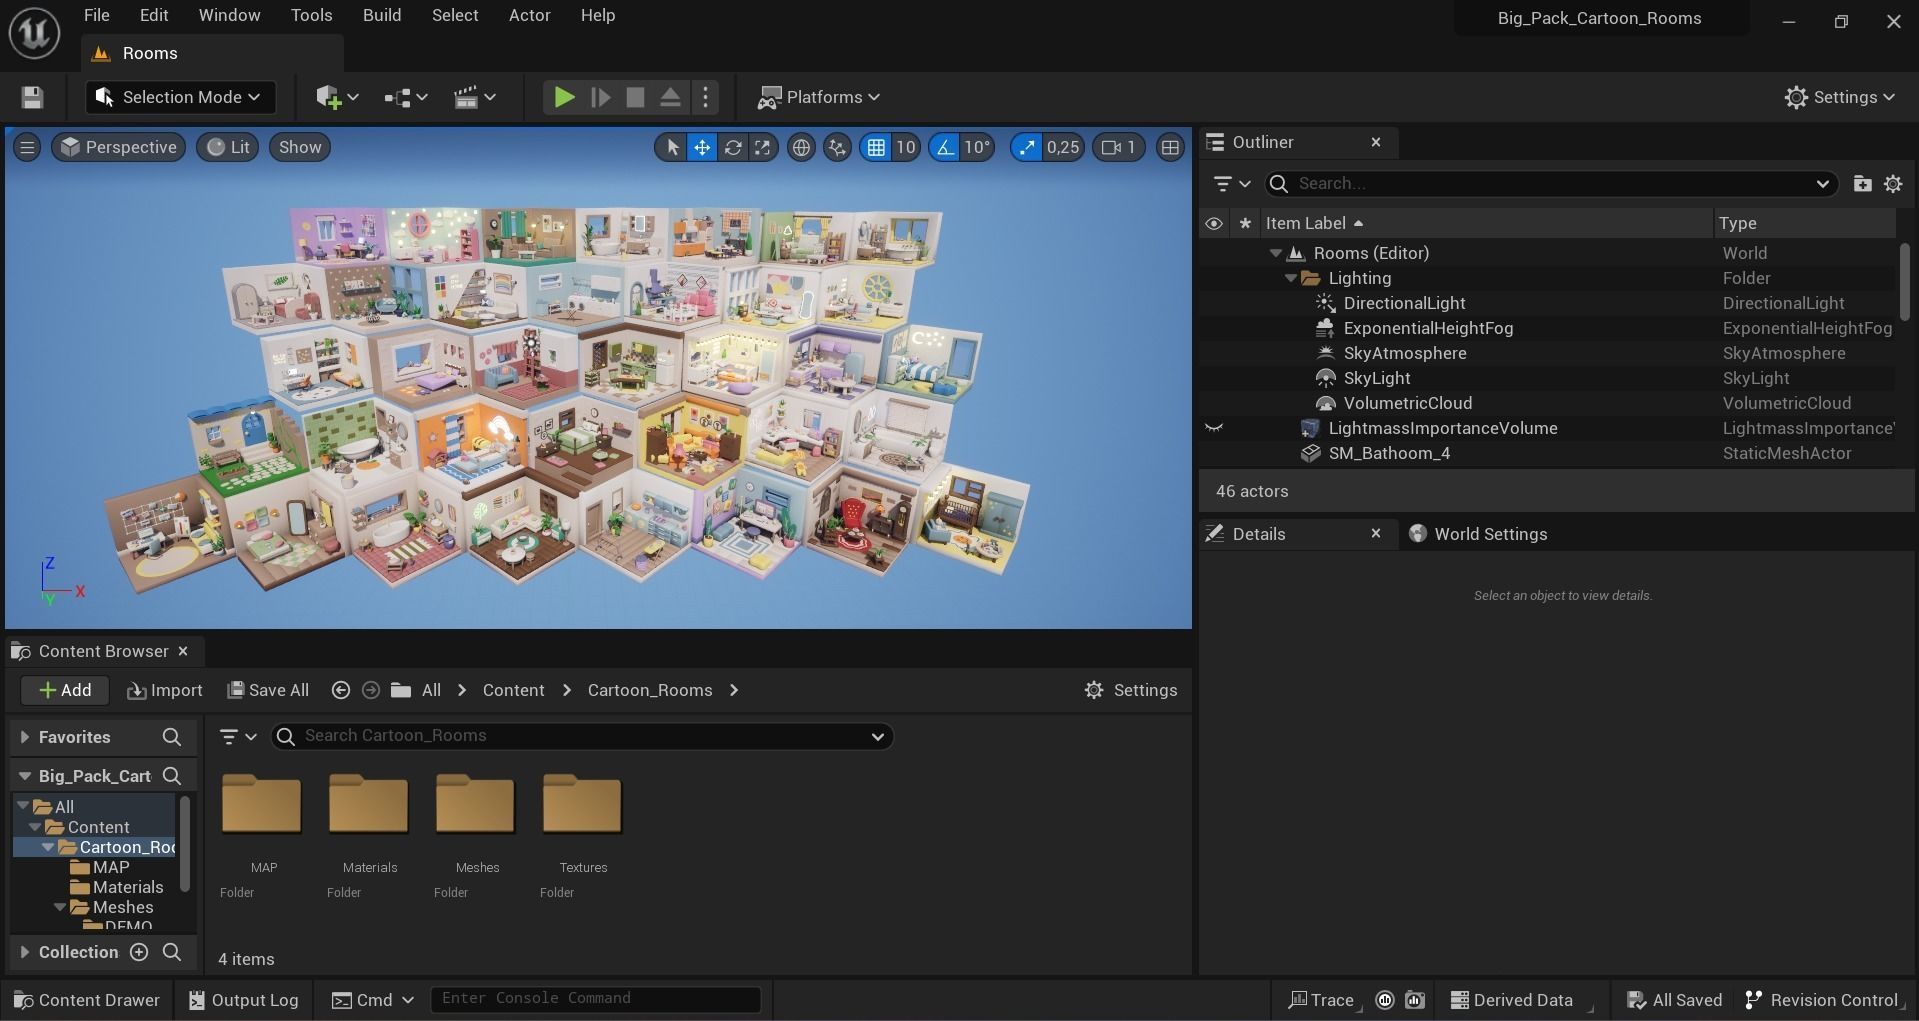Open the viewport hamburger options menu
1919x1021 pixels.
pyautogui.click(x=27, y=148)
